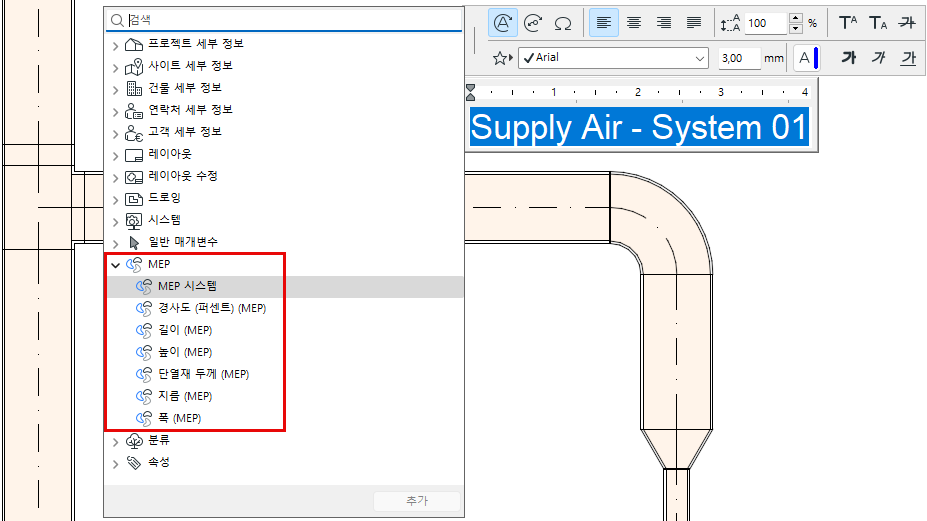Image resolution: width=927 pixels, height=521 pixels.
Task: Click the MEP group icon
Action: click(134, 264)
